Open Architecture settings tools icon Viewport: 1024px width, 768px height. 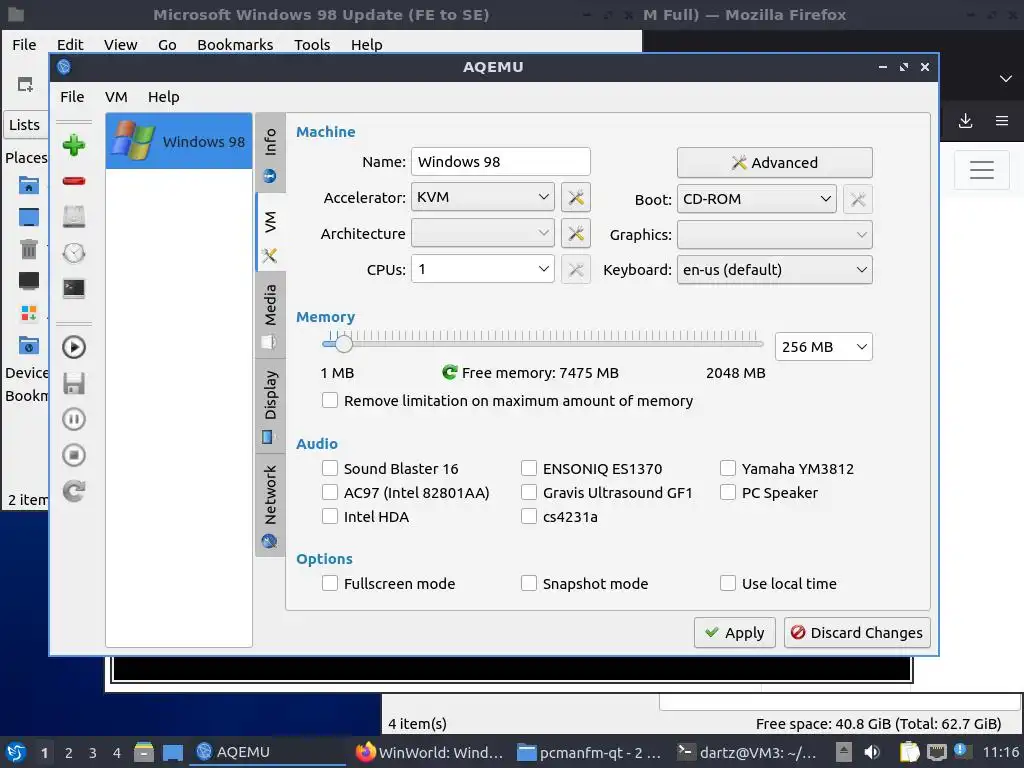575,233
